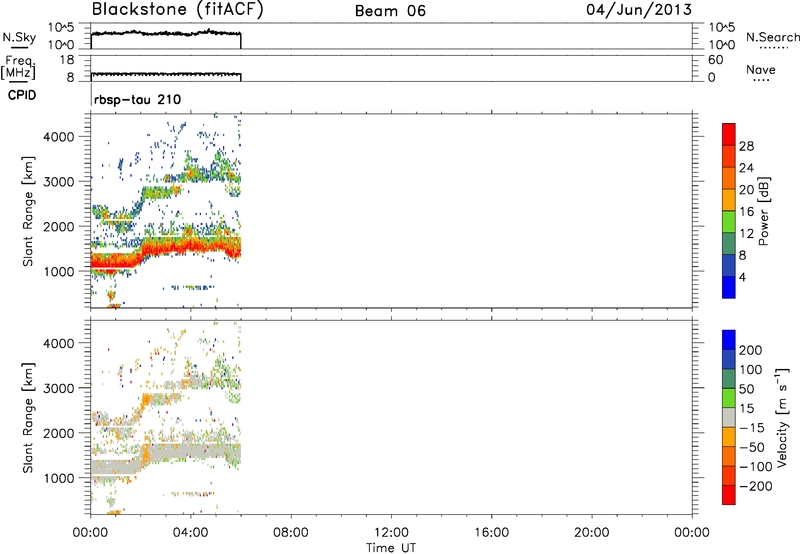Click the 04:00 time axis label
The width and height of the screenshot is (800, 554).
[190, 533]
